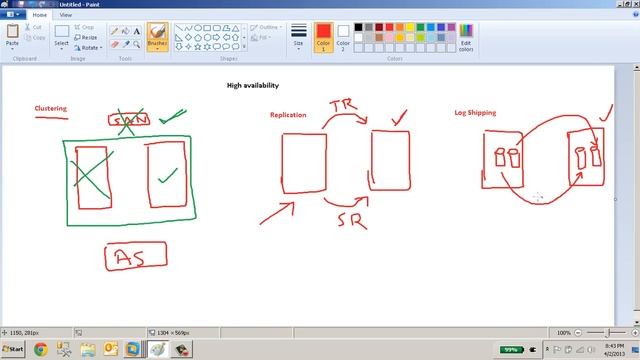The width and height of the screenshot is (640, 360).
Task: Activate Color 2 background selector
Action: tap(343, 38)
